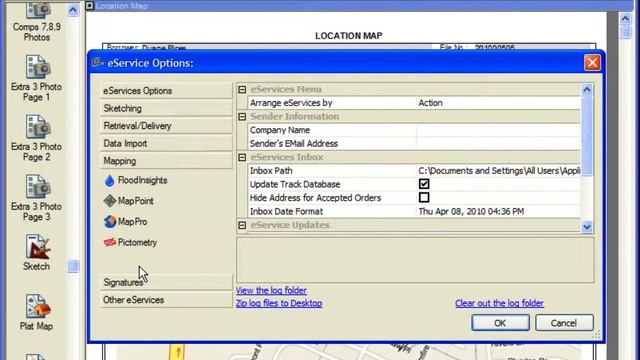This screenshot has height=360, width=640.
Task: Open Extra 3 Photo Page 2 icon
Action: coord(38,127)
